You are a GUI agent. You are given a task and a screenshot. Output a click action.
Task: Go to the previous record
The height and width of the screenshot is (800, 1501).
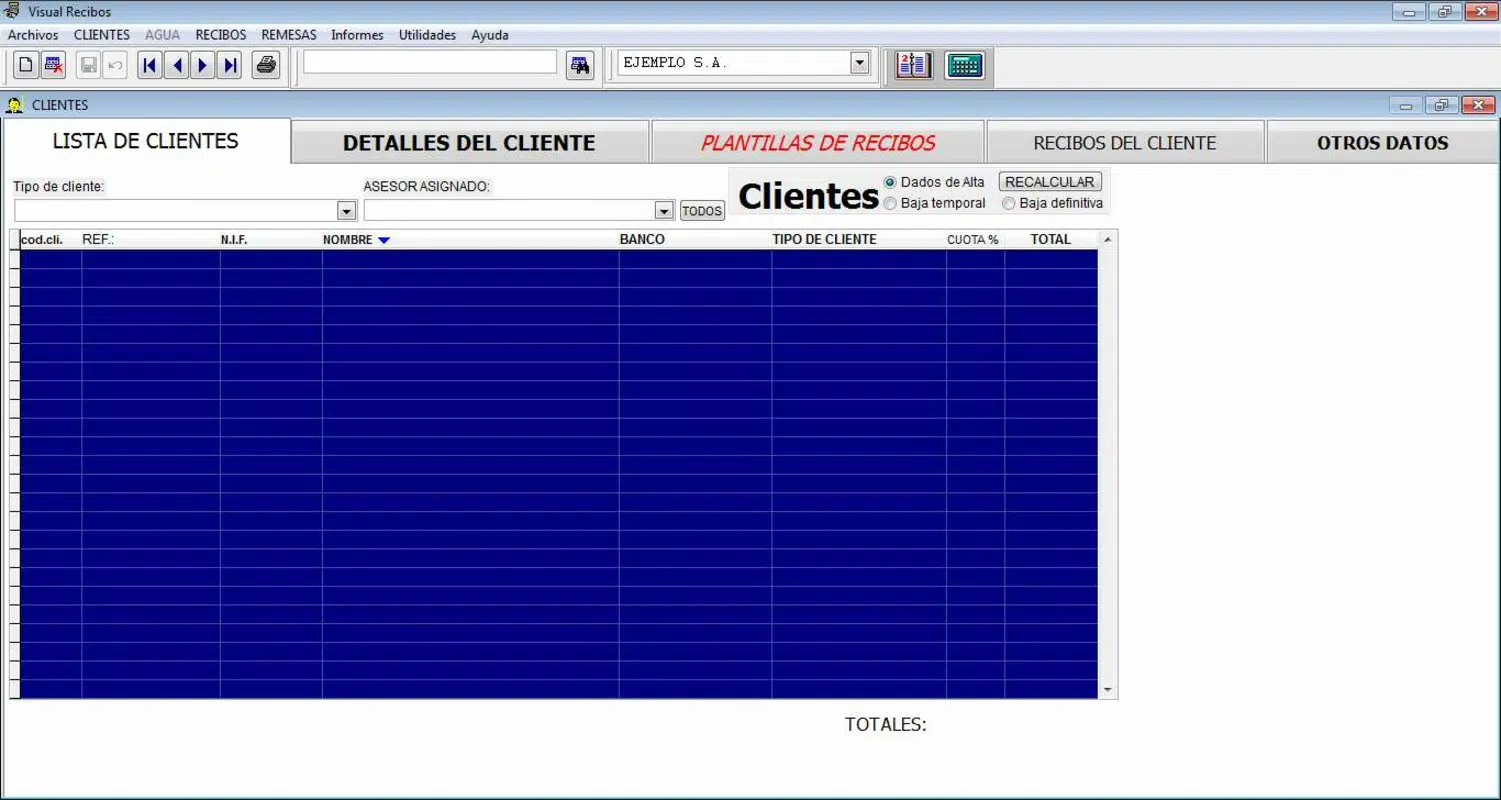(177, 66)
